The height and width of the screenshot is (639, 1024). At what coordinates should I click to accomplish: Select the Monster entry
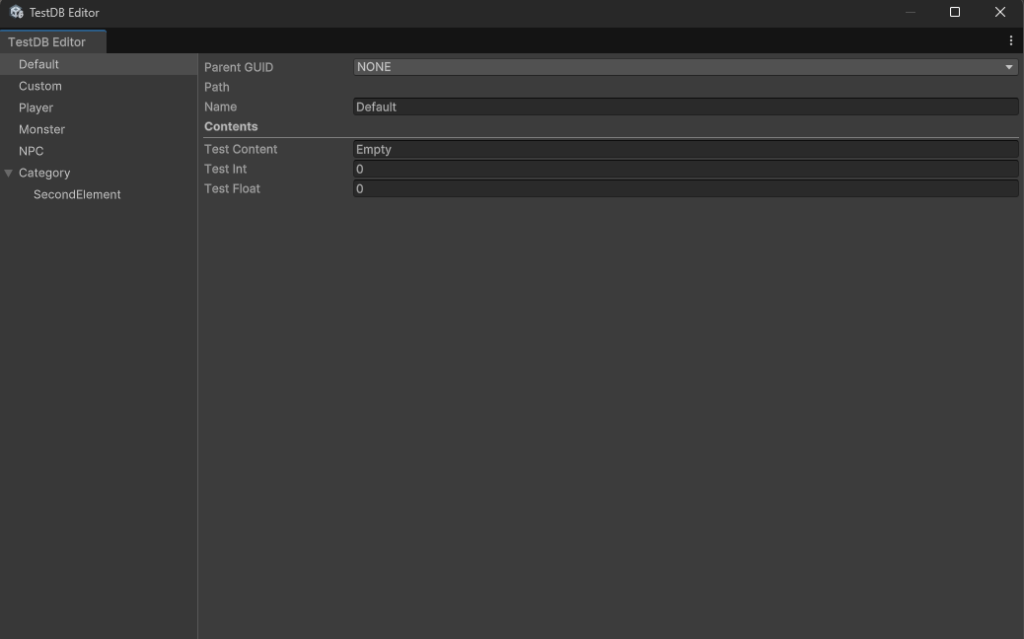point(42,129)
